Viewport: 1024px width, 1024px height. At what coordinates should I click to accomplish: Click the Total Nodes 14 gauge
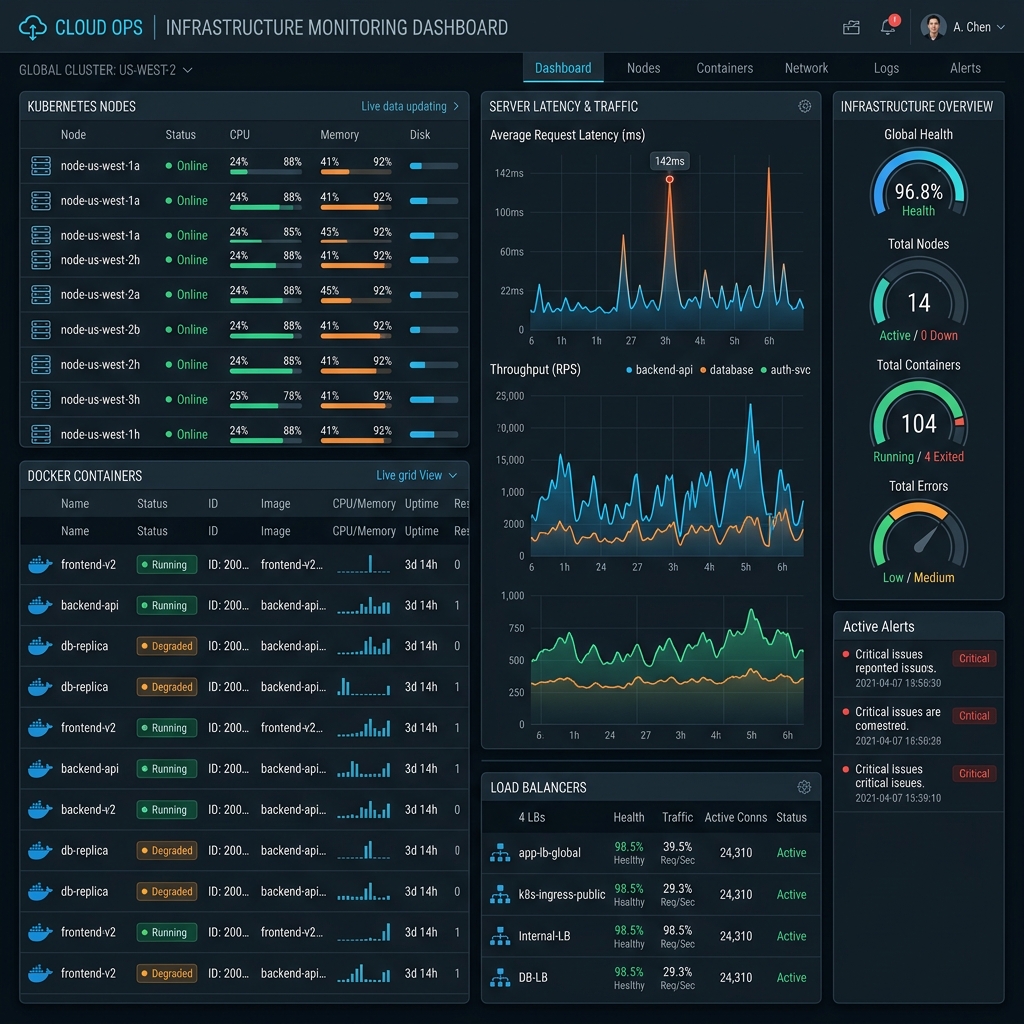[918, 293]
